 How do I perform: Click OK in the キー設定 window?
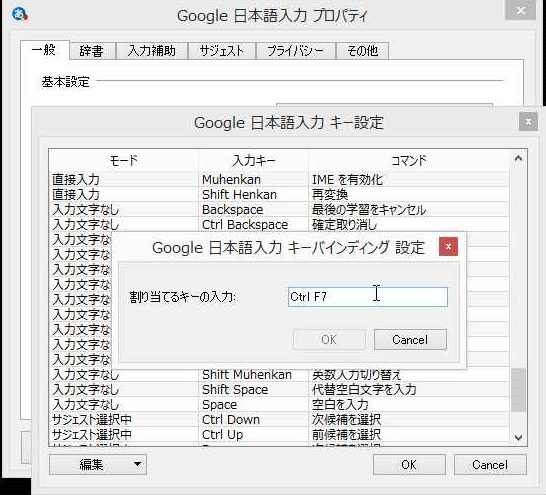[409, 465]
